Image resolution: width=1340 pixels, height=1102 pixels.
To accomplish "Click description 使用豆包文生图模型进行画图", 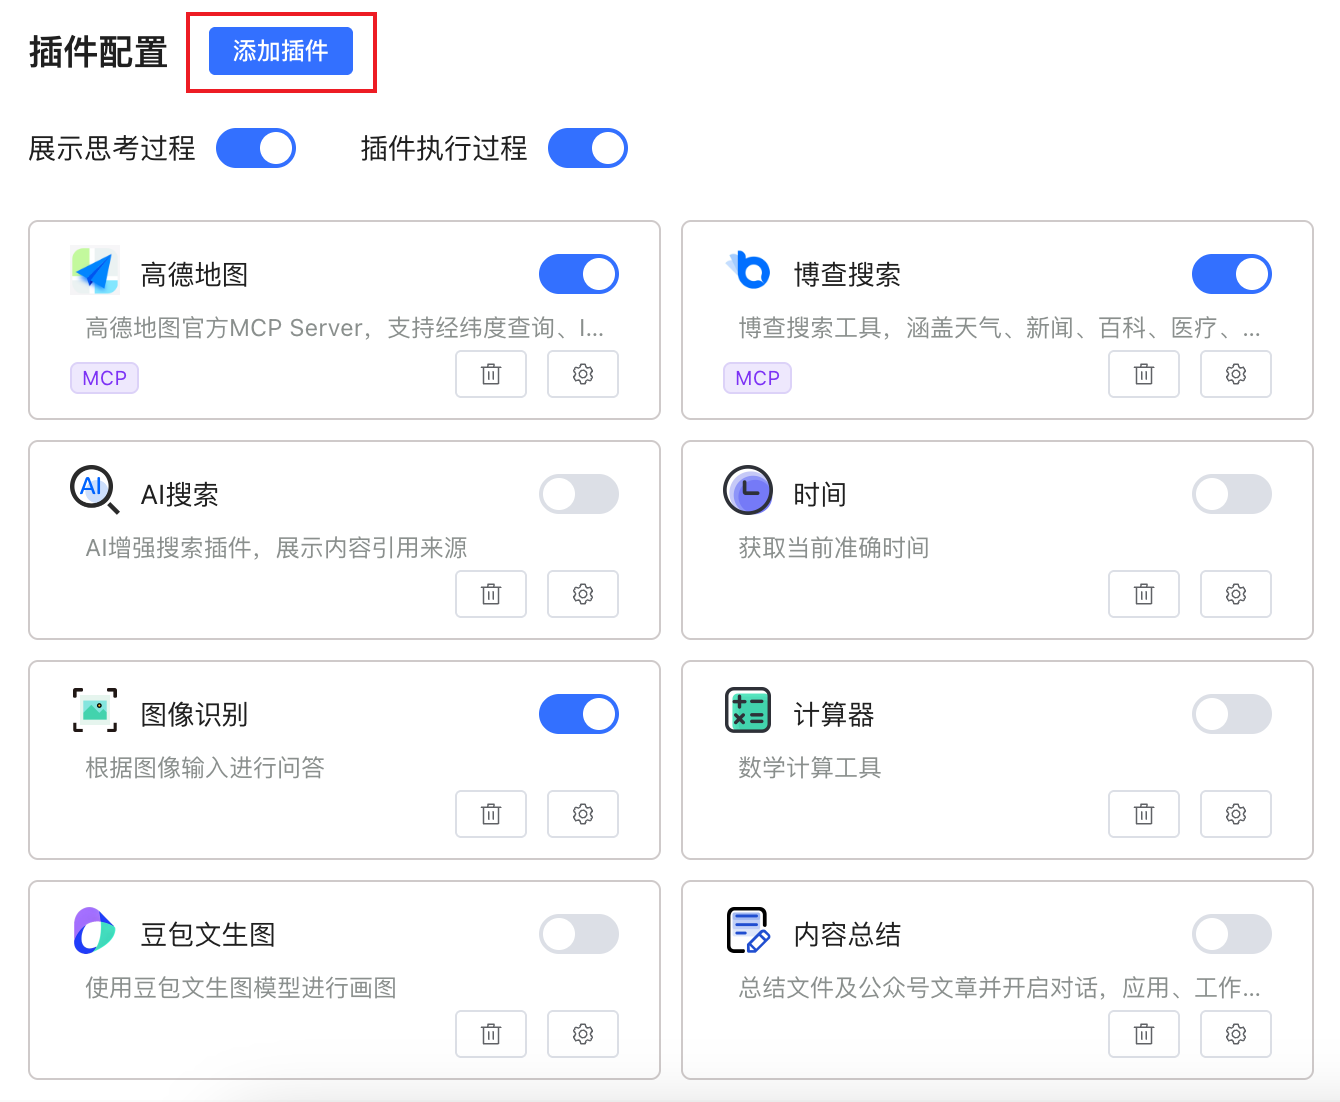I will (x=241, y=988).
